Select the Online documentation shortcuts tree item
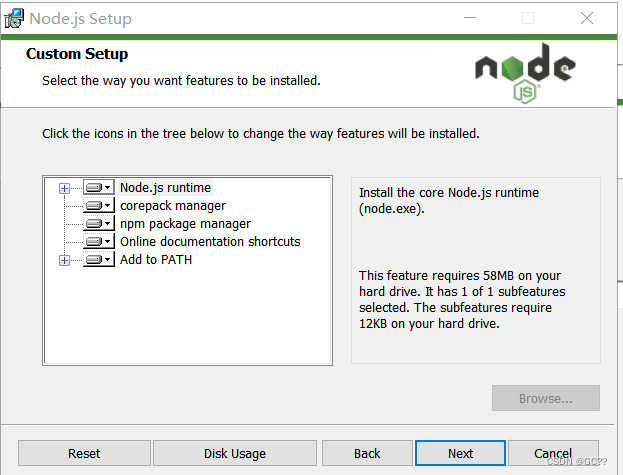The image size is (623, 475). point(210,241)
